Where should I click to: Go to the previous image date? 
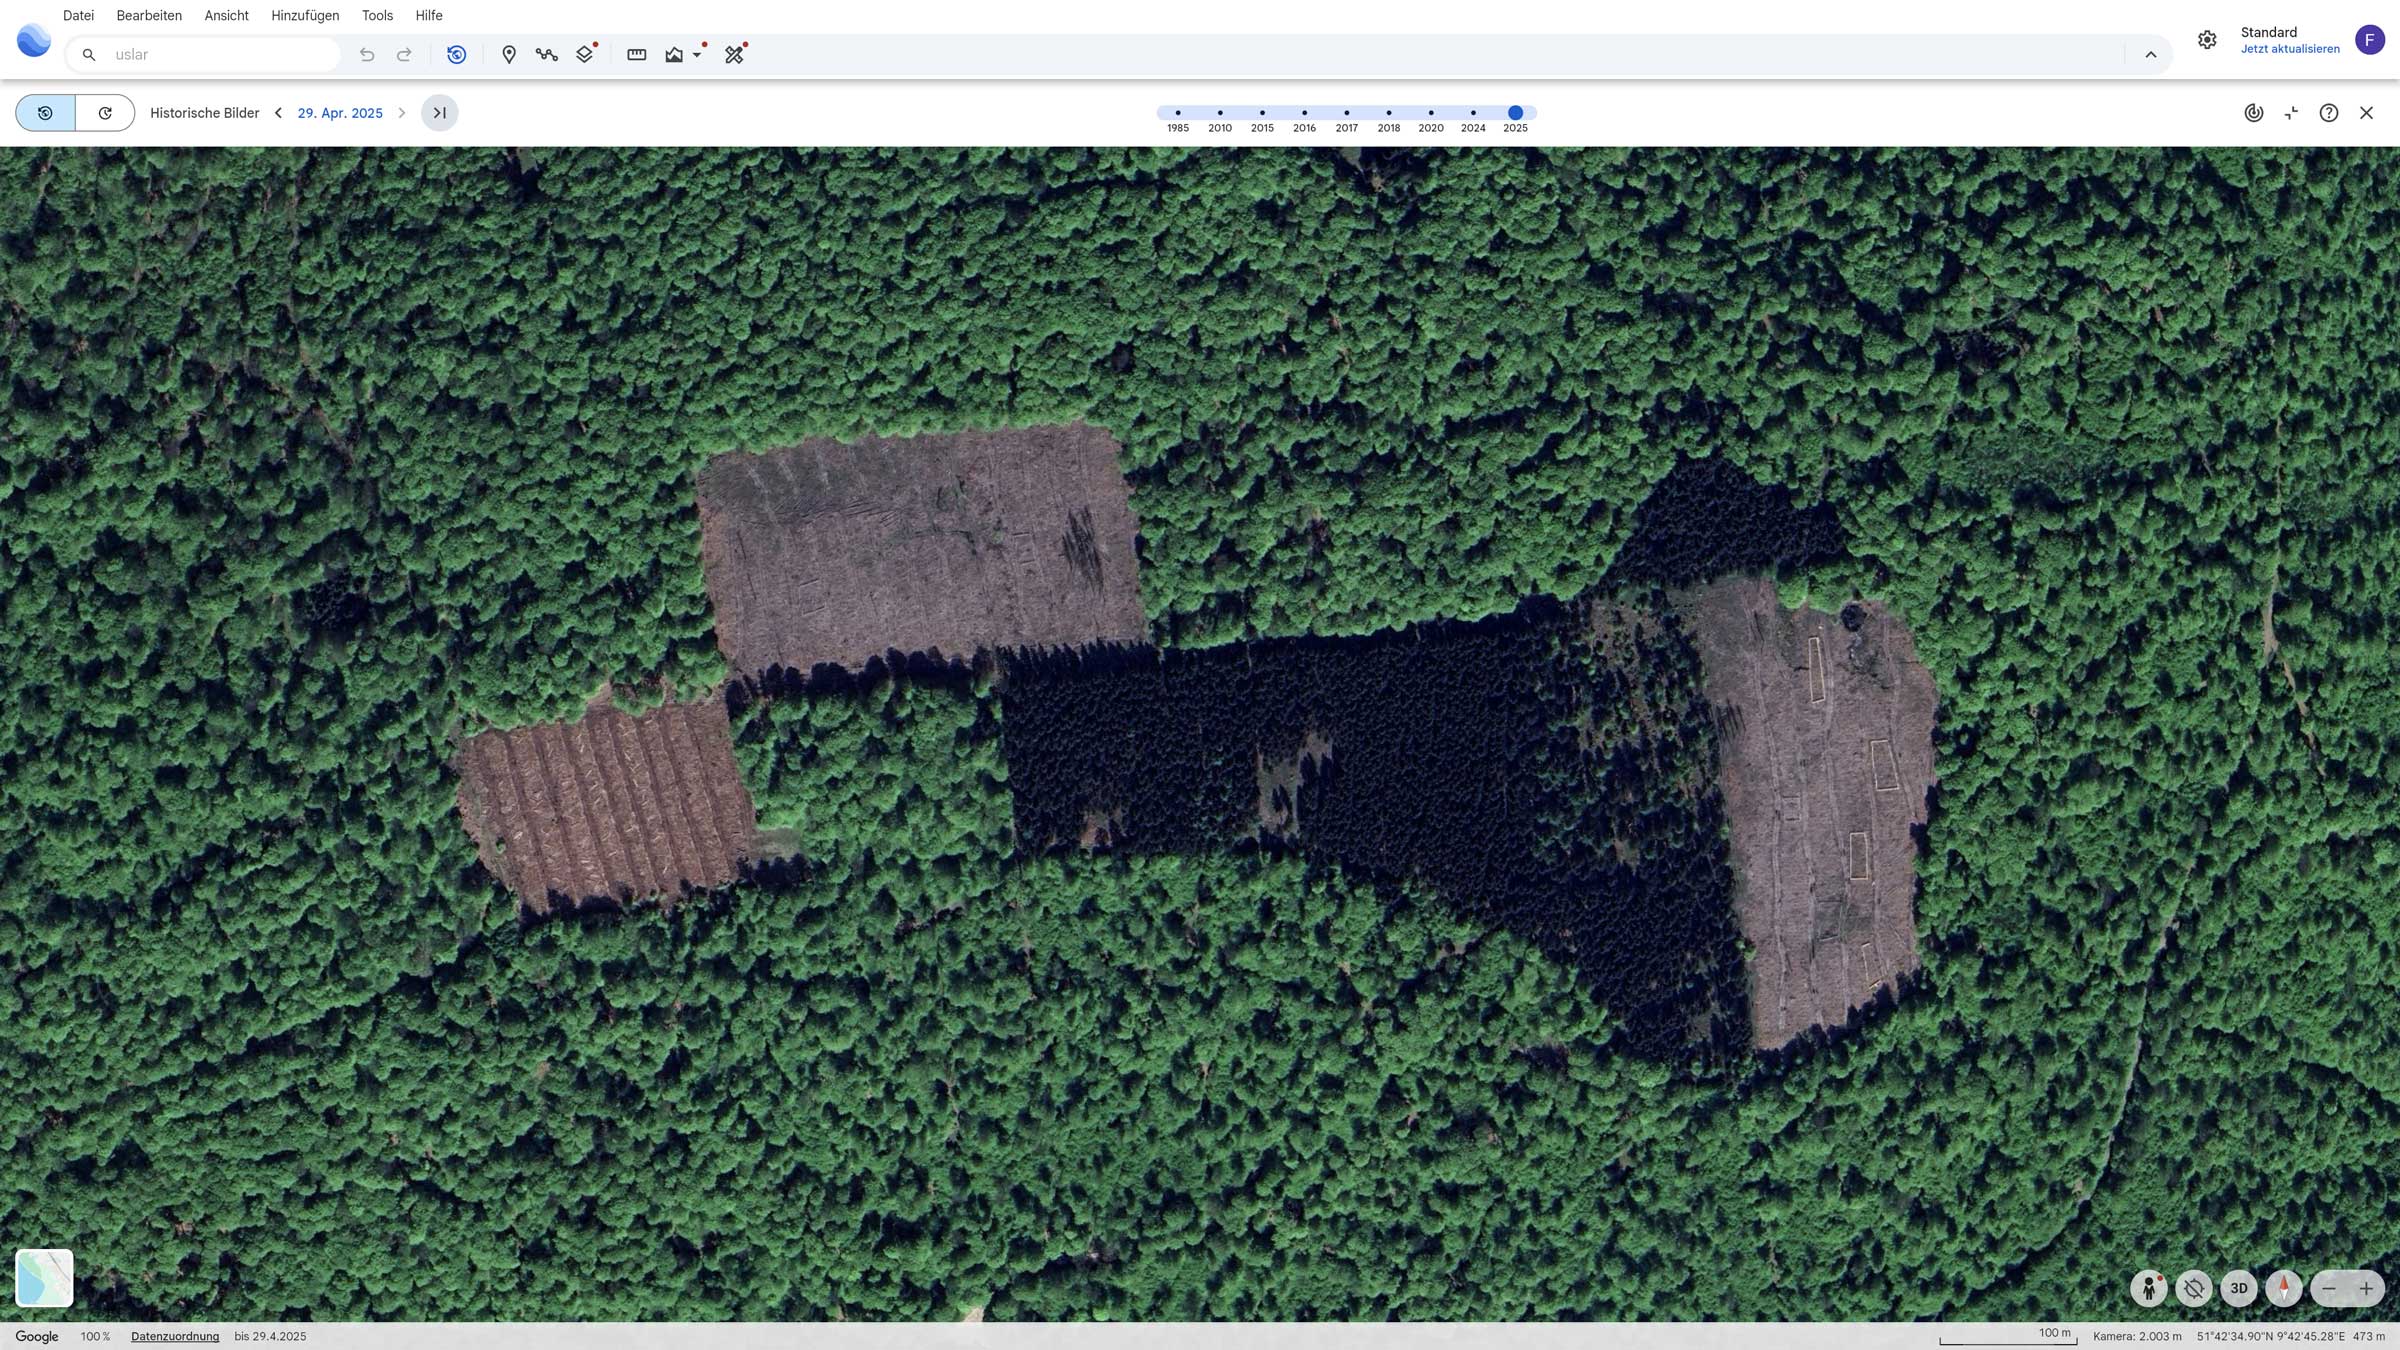(x=278, y=113)
